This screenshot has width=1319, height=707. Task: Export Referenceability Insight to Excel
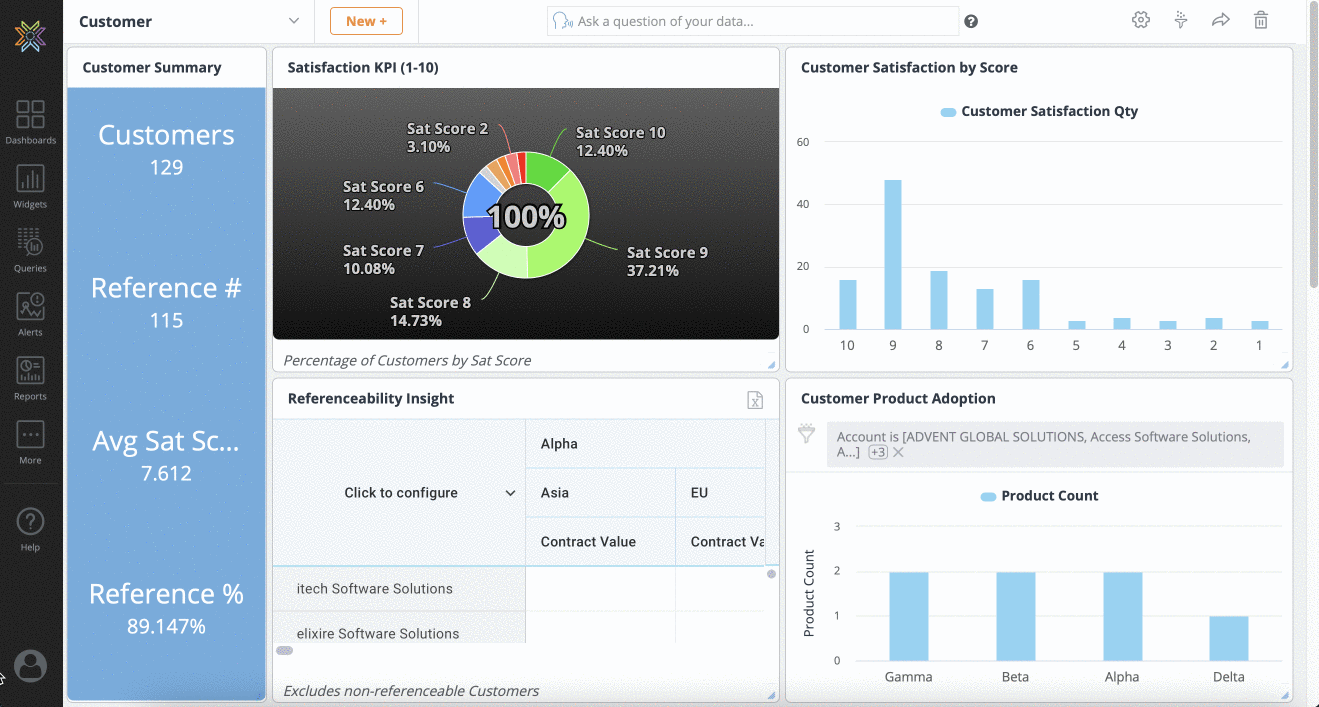coord(755,400)
